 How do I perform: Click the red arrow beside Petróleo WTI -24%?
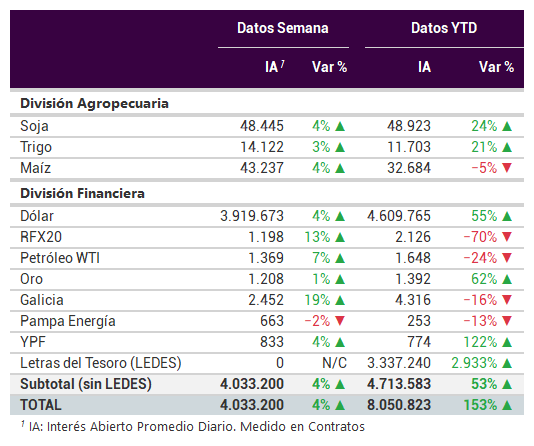(507, 258)
